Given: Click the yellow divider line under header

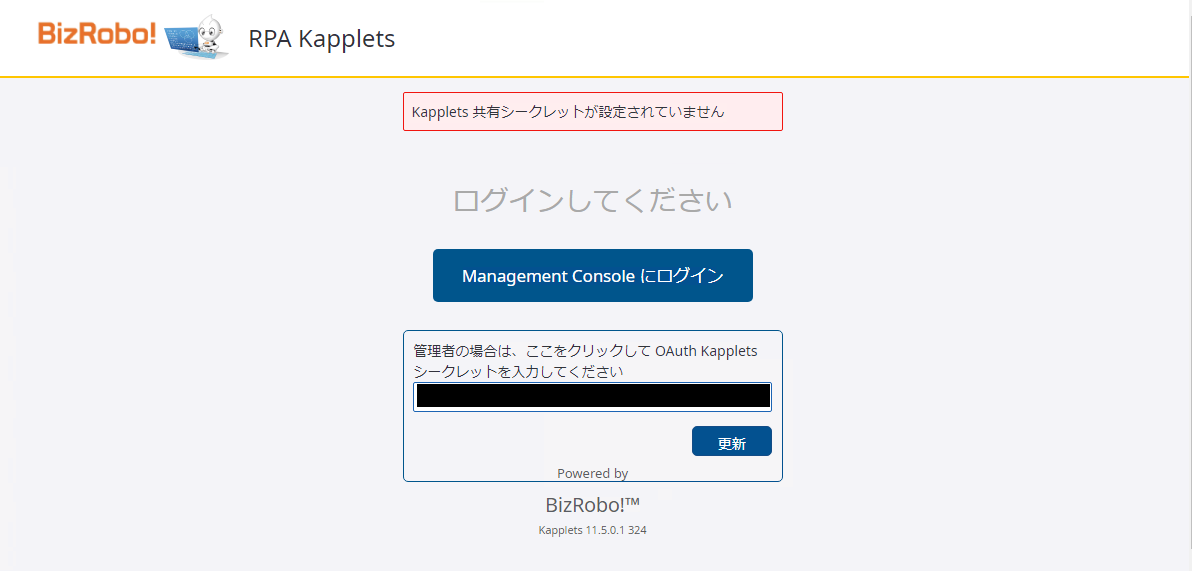Looking at the screenshot, I should click(592, 77).
